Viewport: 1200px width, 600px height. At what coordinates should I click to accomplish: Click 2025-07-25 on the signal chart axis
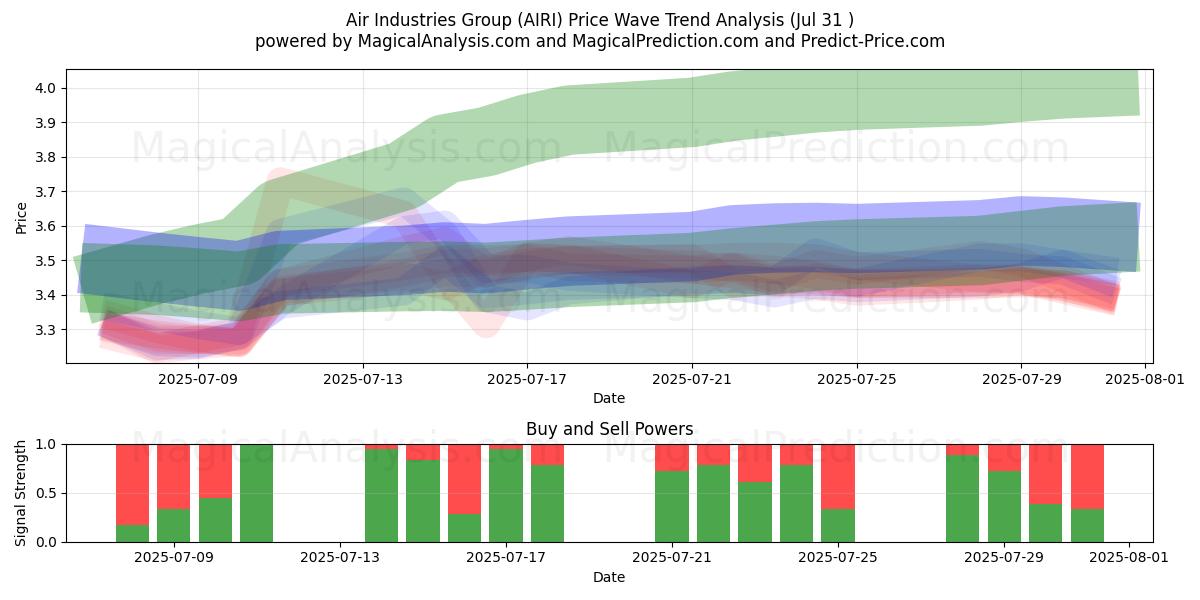[838, 558]
